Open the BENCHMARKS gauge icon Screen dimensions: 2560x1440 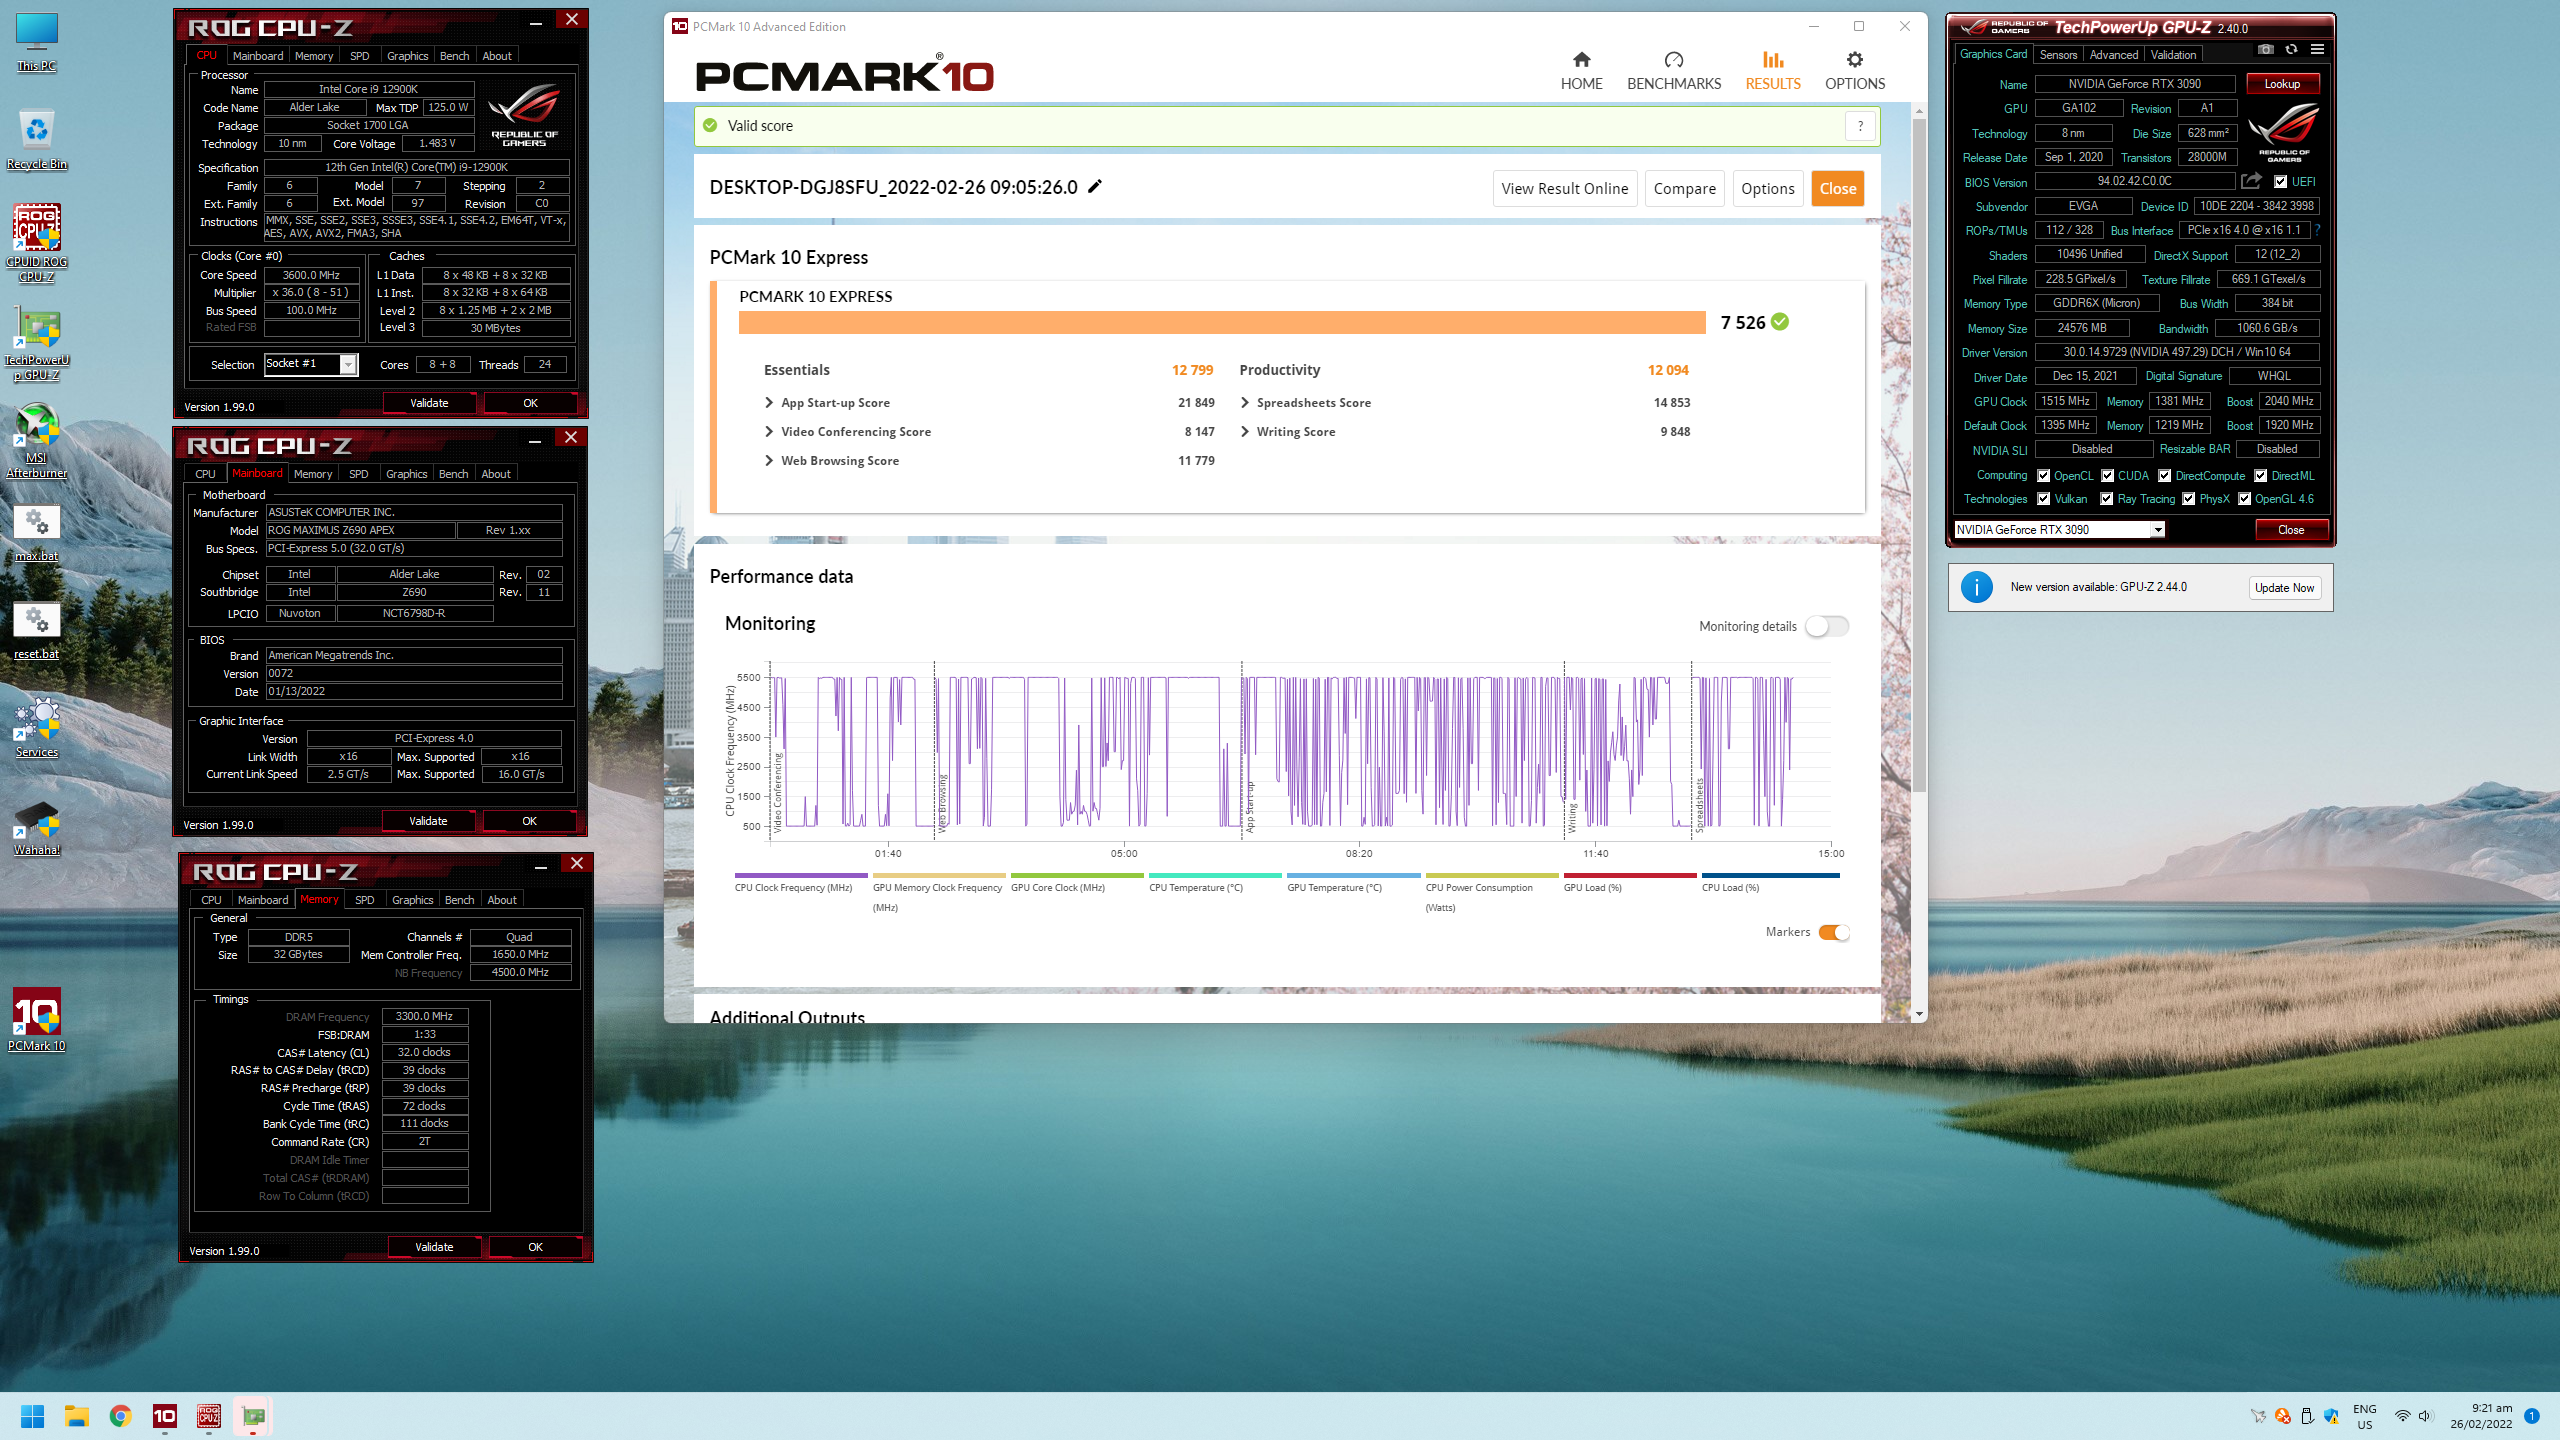click(x=1674, y=60)
